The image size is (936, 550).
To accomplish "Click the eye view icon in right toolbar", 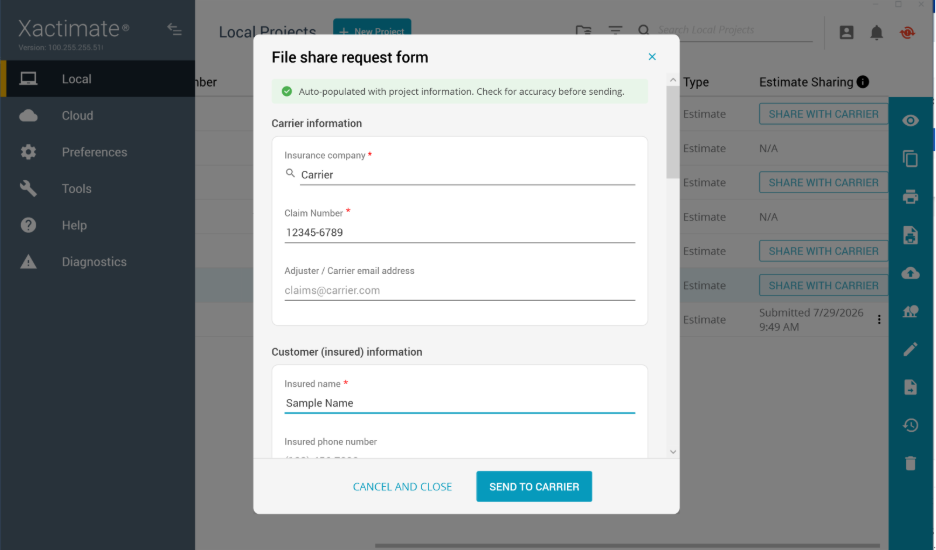I will (x=910, y=121).
